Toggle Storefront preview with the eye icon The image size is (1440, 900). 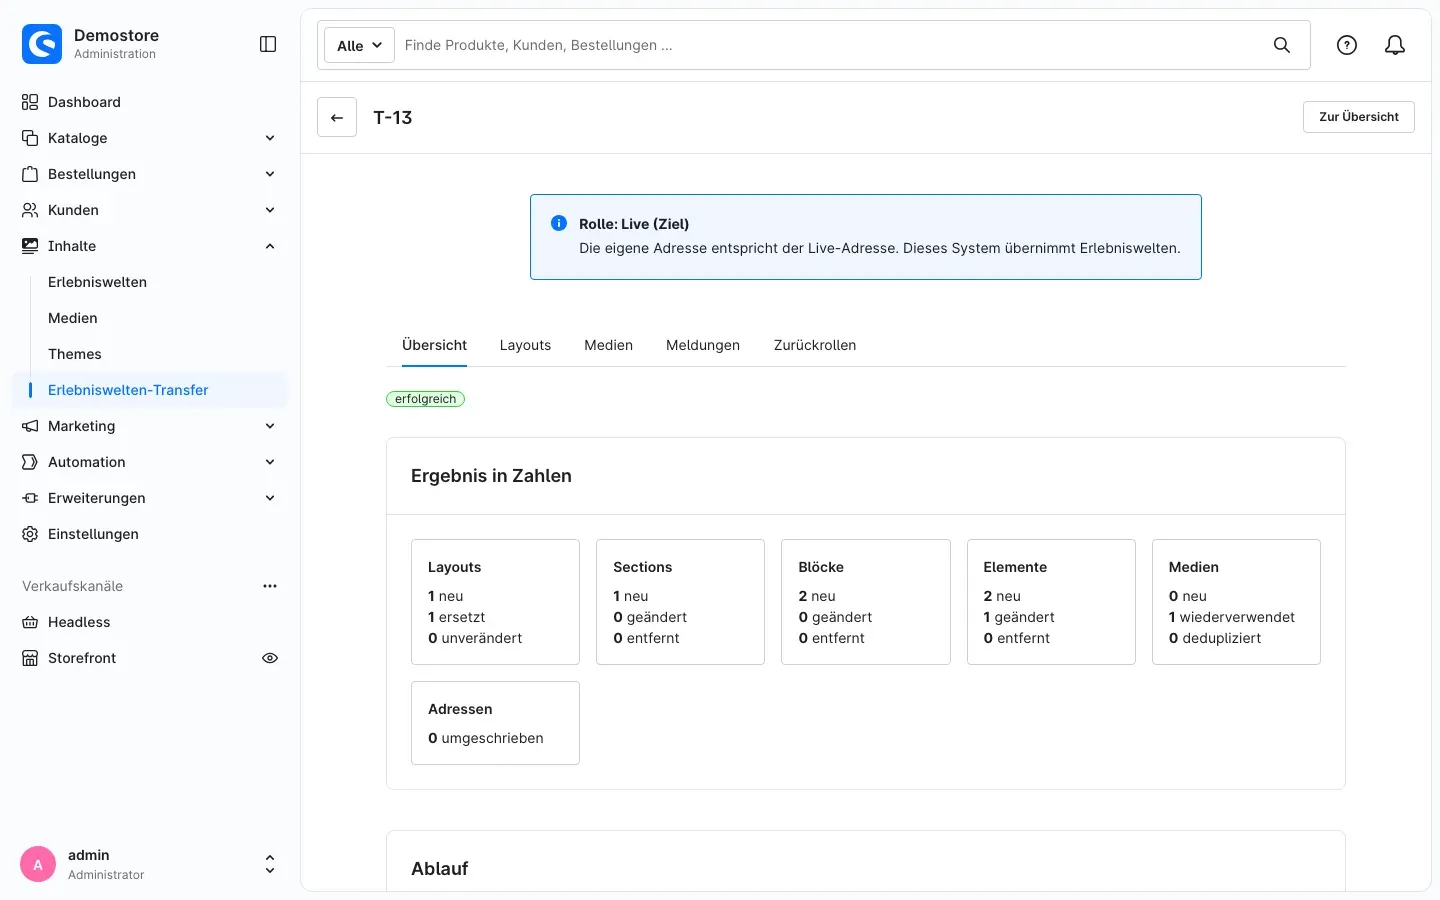pyautogui.click(x=270, y=658)
